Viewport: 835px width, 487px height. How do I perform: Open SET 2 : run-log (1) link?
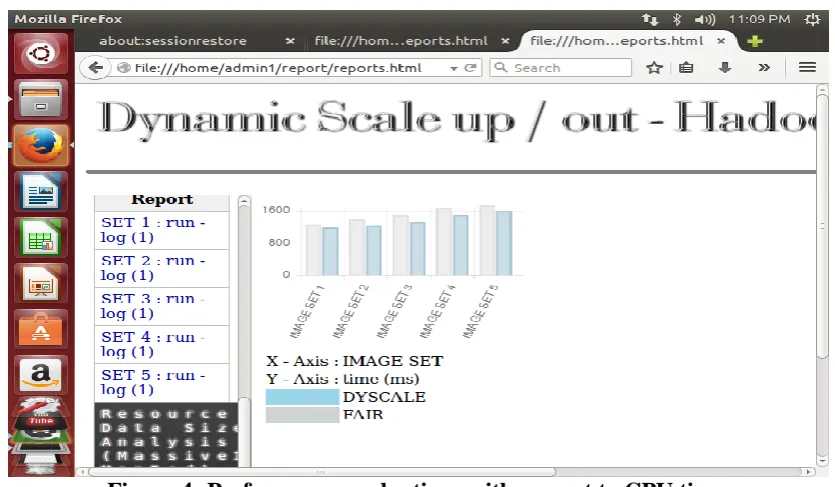click(153, 268)
